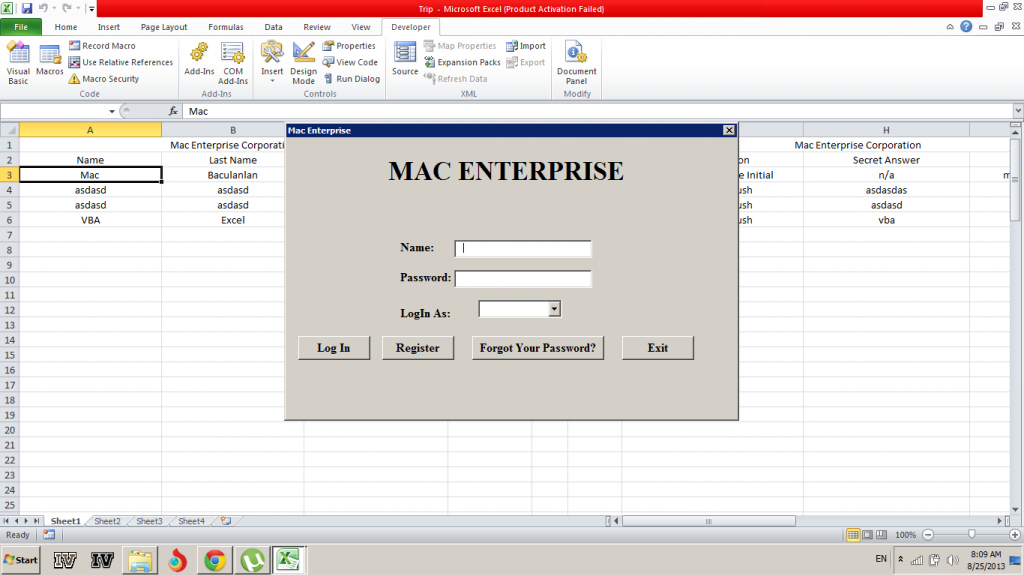Switch to Sheet3 tab

(149, 521)
